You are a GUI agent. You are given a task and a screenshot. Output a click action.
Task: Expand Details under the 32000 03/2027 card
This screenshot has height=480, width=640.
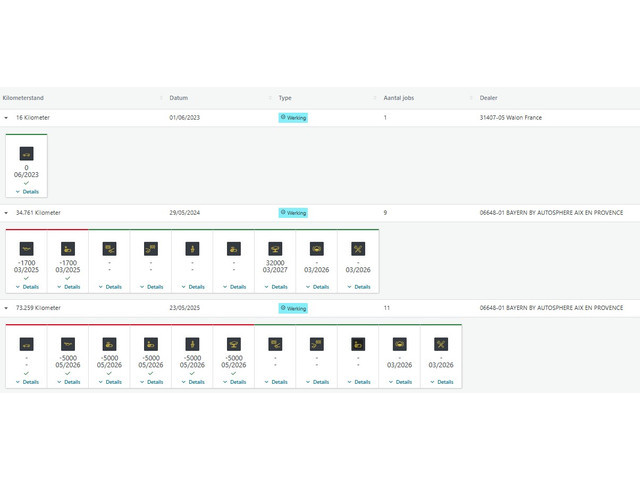pos(275,286)
